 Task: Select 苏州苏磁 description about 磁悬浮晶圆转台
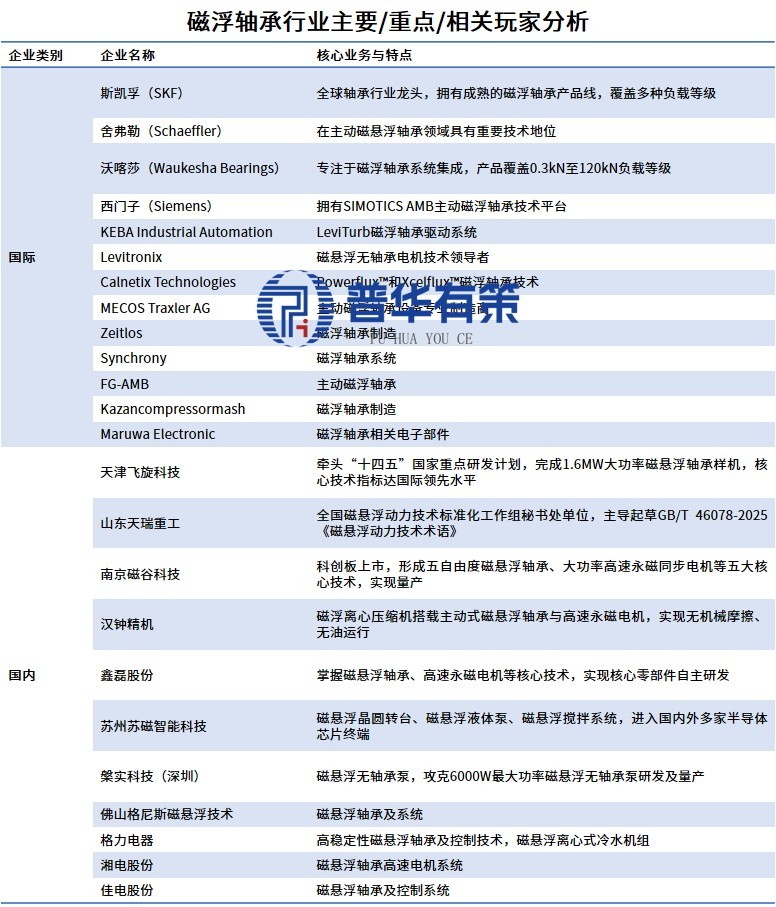pyautogui.click(x=542, y=726)
